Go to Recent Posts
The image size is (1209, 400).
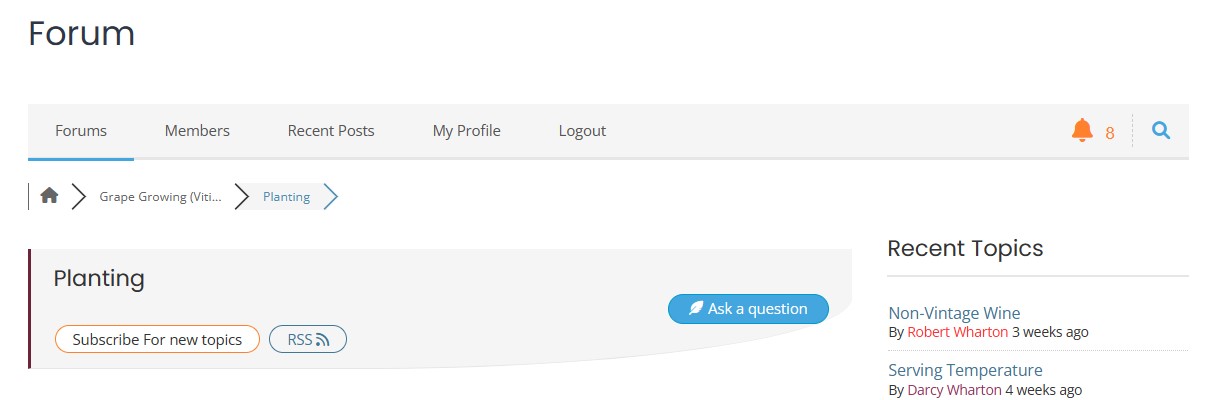click(331, 131)
